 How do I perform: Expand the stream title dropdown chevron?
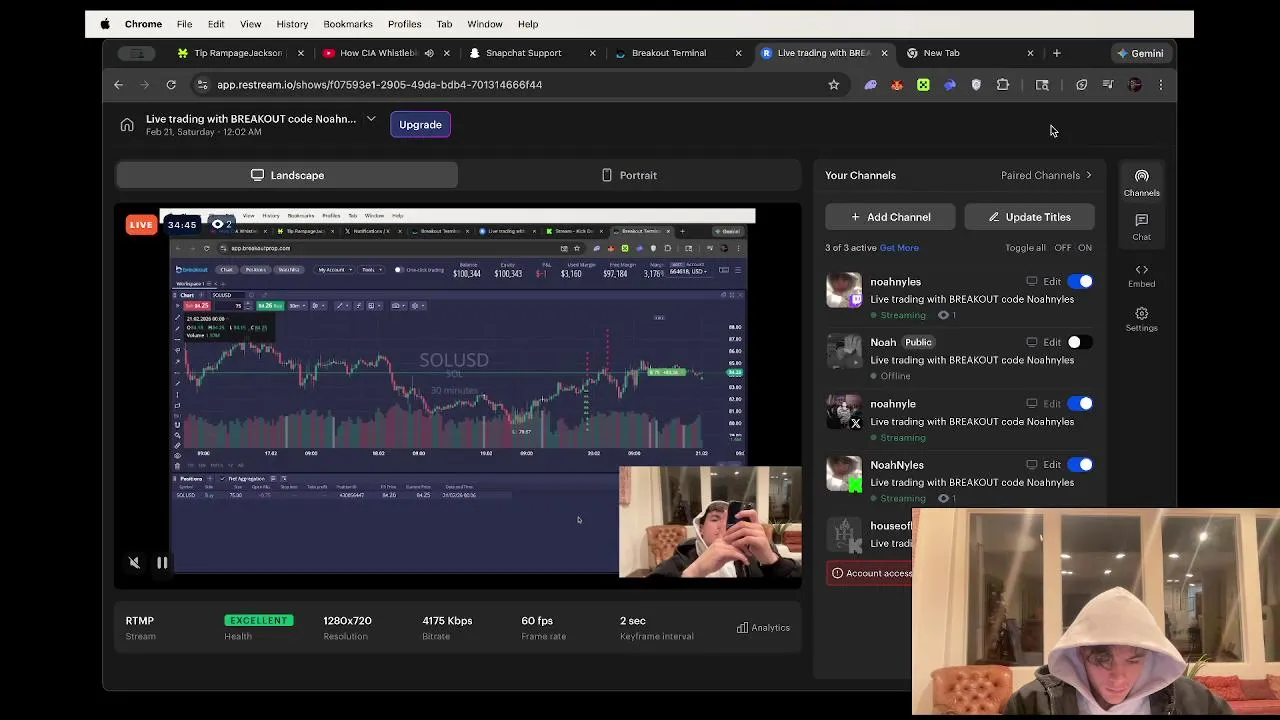(x=371, y=119)
